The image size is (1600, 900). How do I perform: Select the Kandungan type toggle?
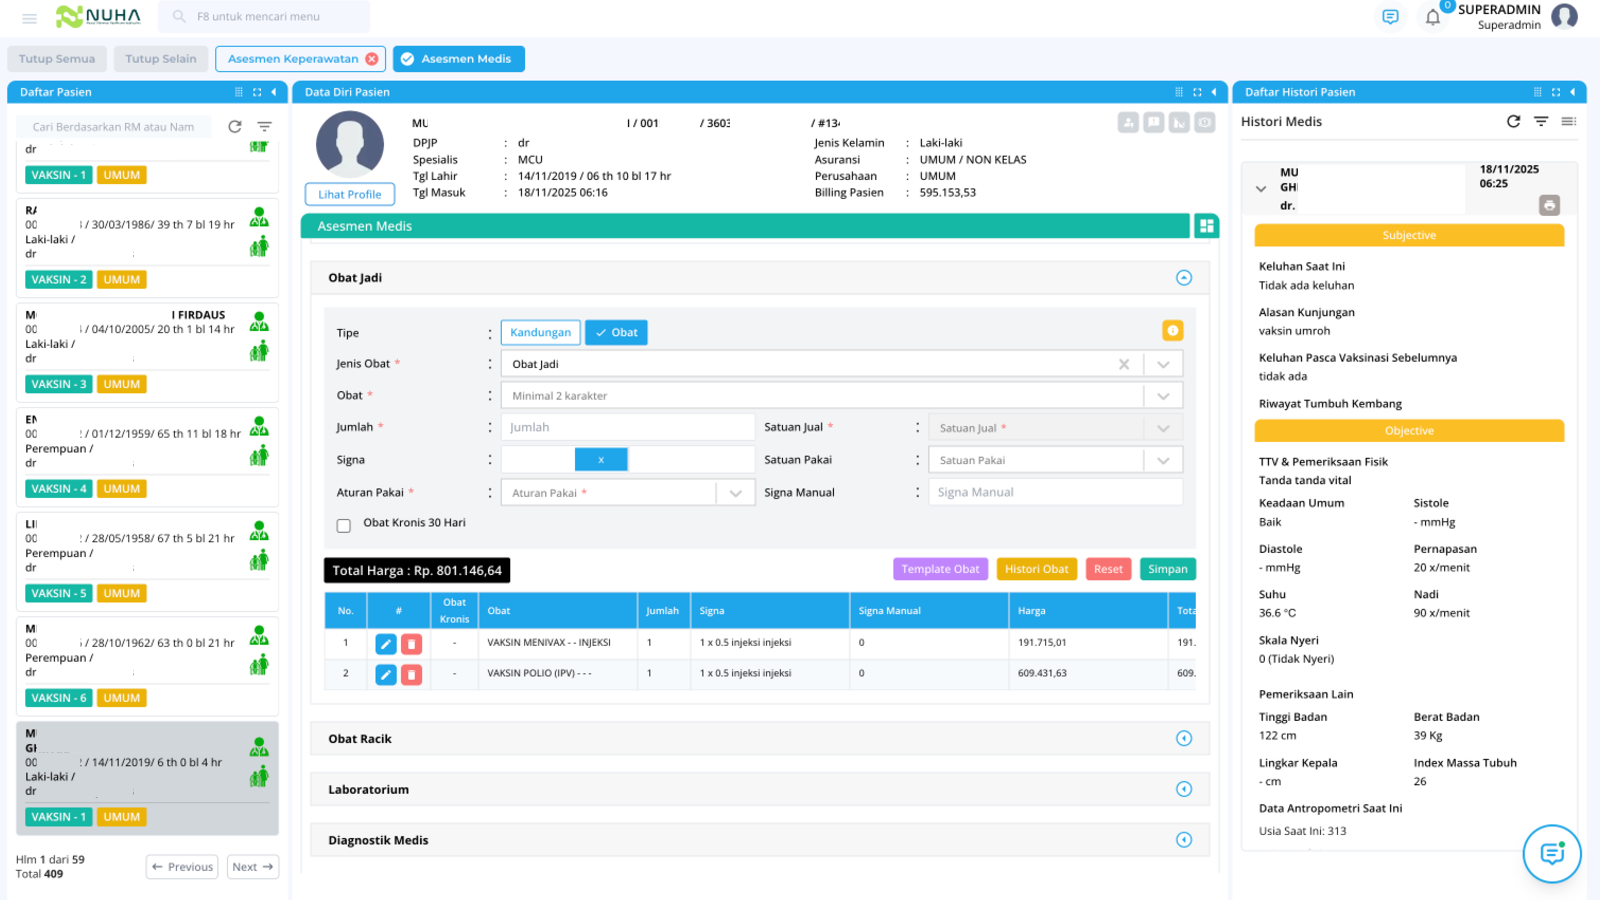[540, 332]
